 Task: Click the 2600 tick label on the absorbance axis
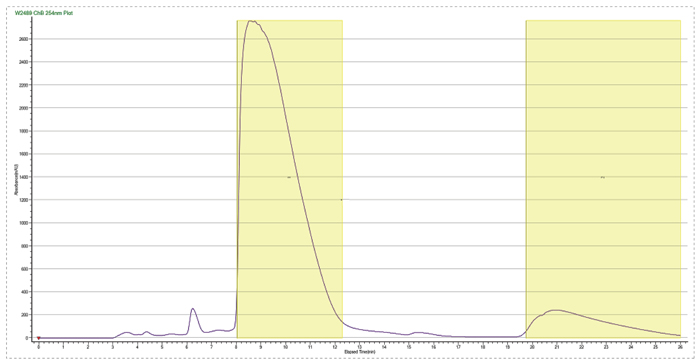click(x=23, y=39)
